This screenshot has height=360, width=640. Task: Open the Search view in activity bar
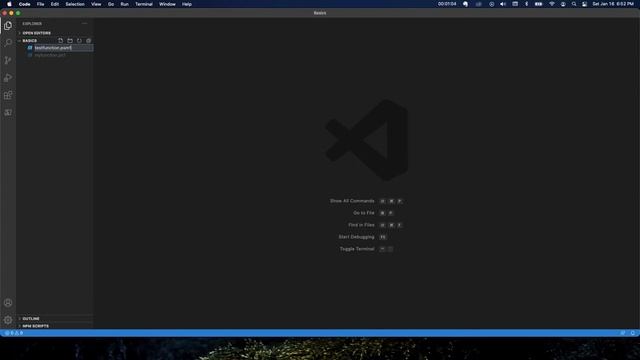[8, 42]
